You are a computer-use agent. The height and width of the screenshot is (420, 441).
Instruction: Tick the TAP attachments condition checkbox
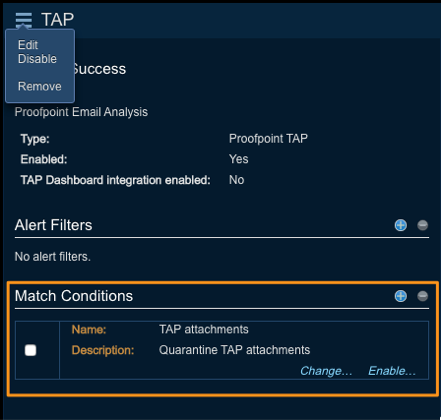(x=31, y=350)
